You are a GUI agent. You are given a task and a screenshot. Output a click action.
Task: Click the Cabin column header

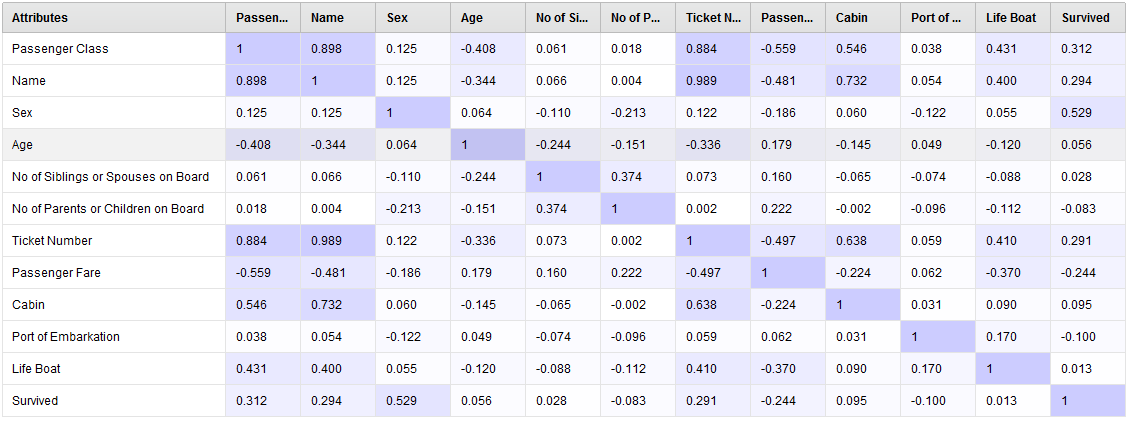862,17
